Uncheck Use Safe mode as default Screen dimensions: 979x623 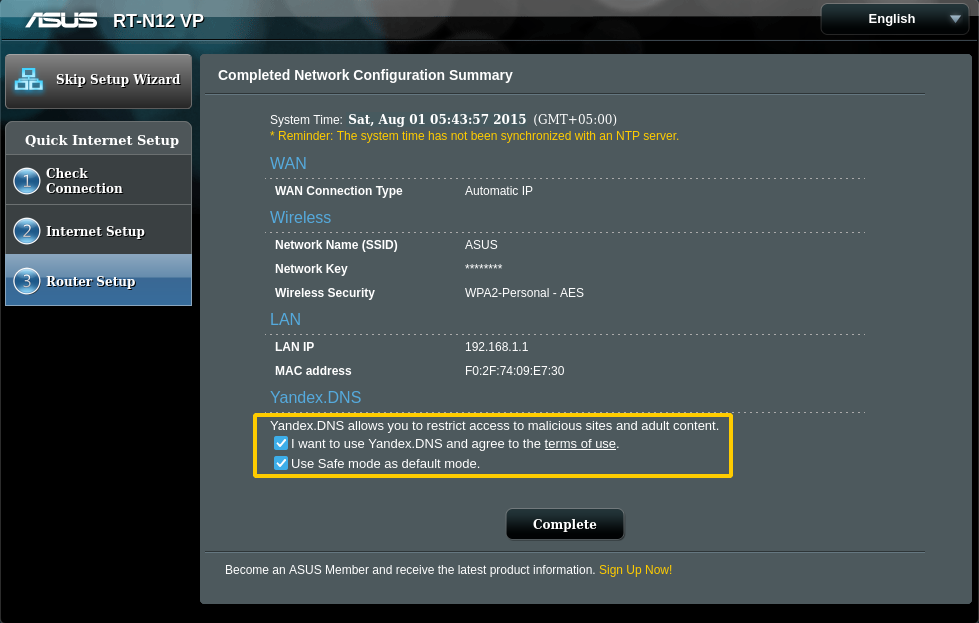pyautogui.click(x=281, y=463)
